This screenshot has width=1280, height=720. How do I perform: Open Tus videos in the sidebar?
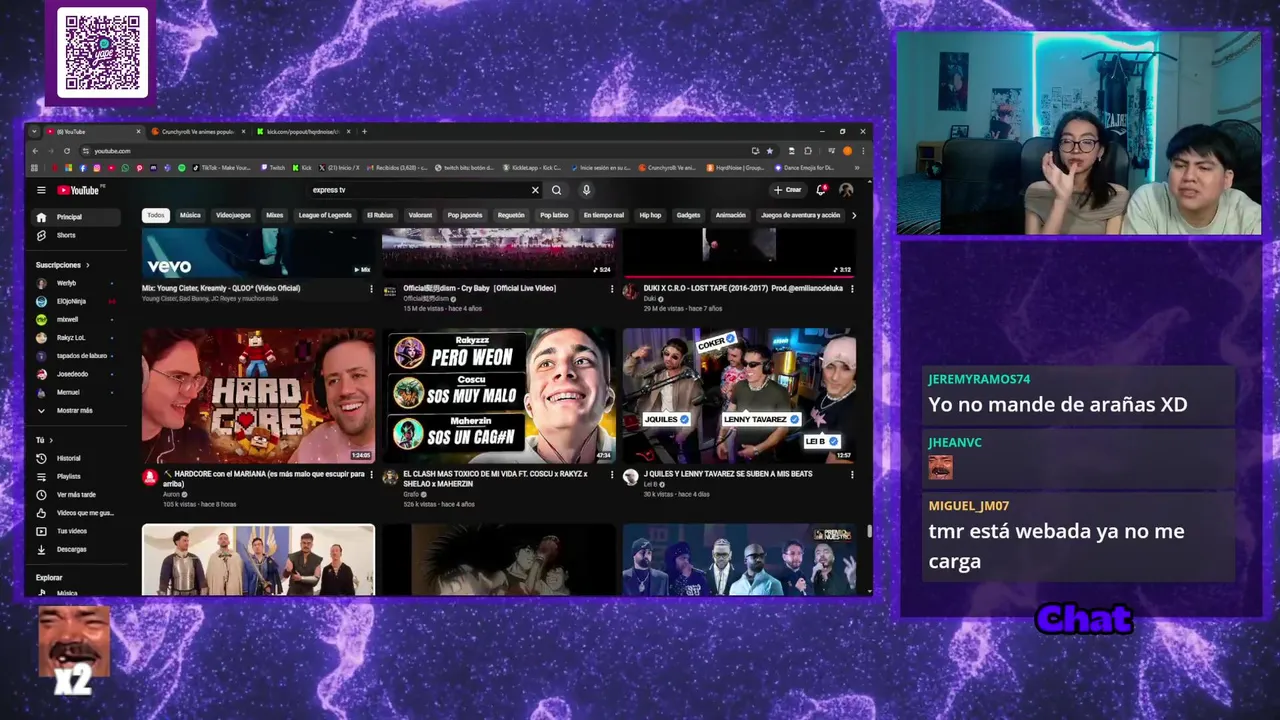click(77, 531)
